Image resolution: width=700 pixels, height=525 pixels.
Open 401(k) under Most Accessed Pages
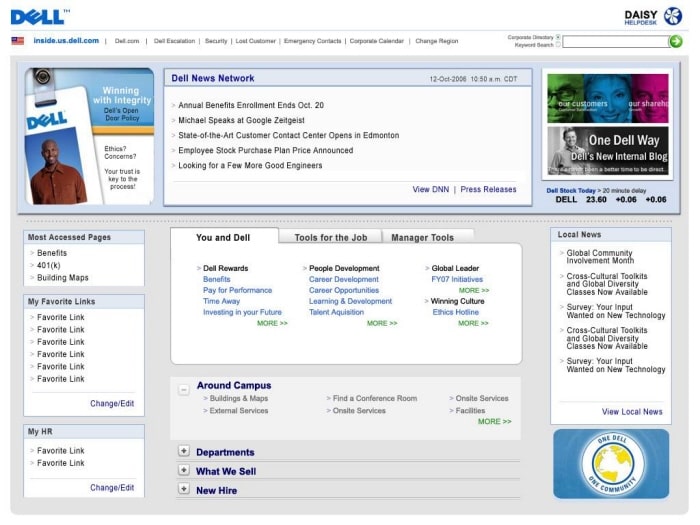click(x=48, y=265)
